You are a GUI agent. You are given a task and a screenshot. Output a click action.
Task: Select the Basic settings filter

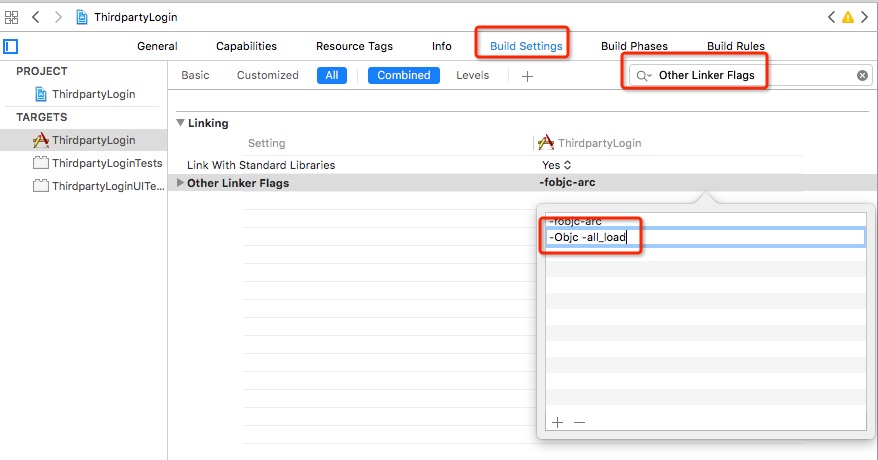[195, 76]
